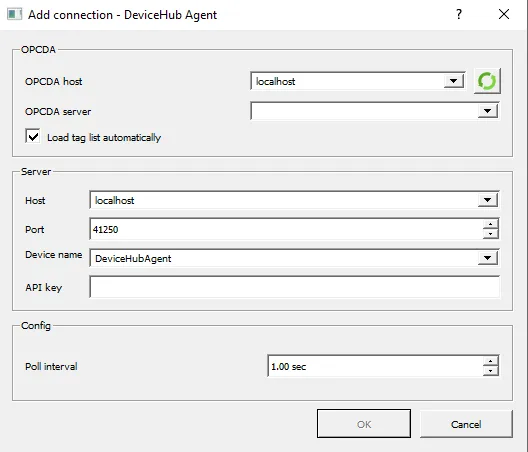The image size is (528, 452).
Task: Expand the Device name dropdown arrow
Action: 487,258
